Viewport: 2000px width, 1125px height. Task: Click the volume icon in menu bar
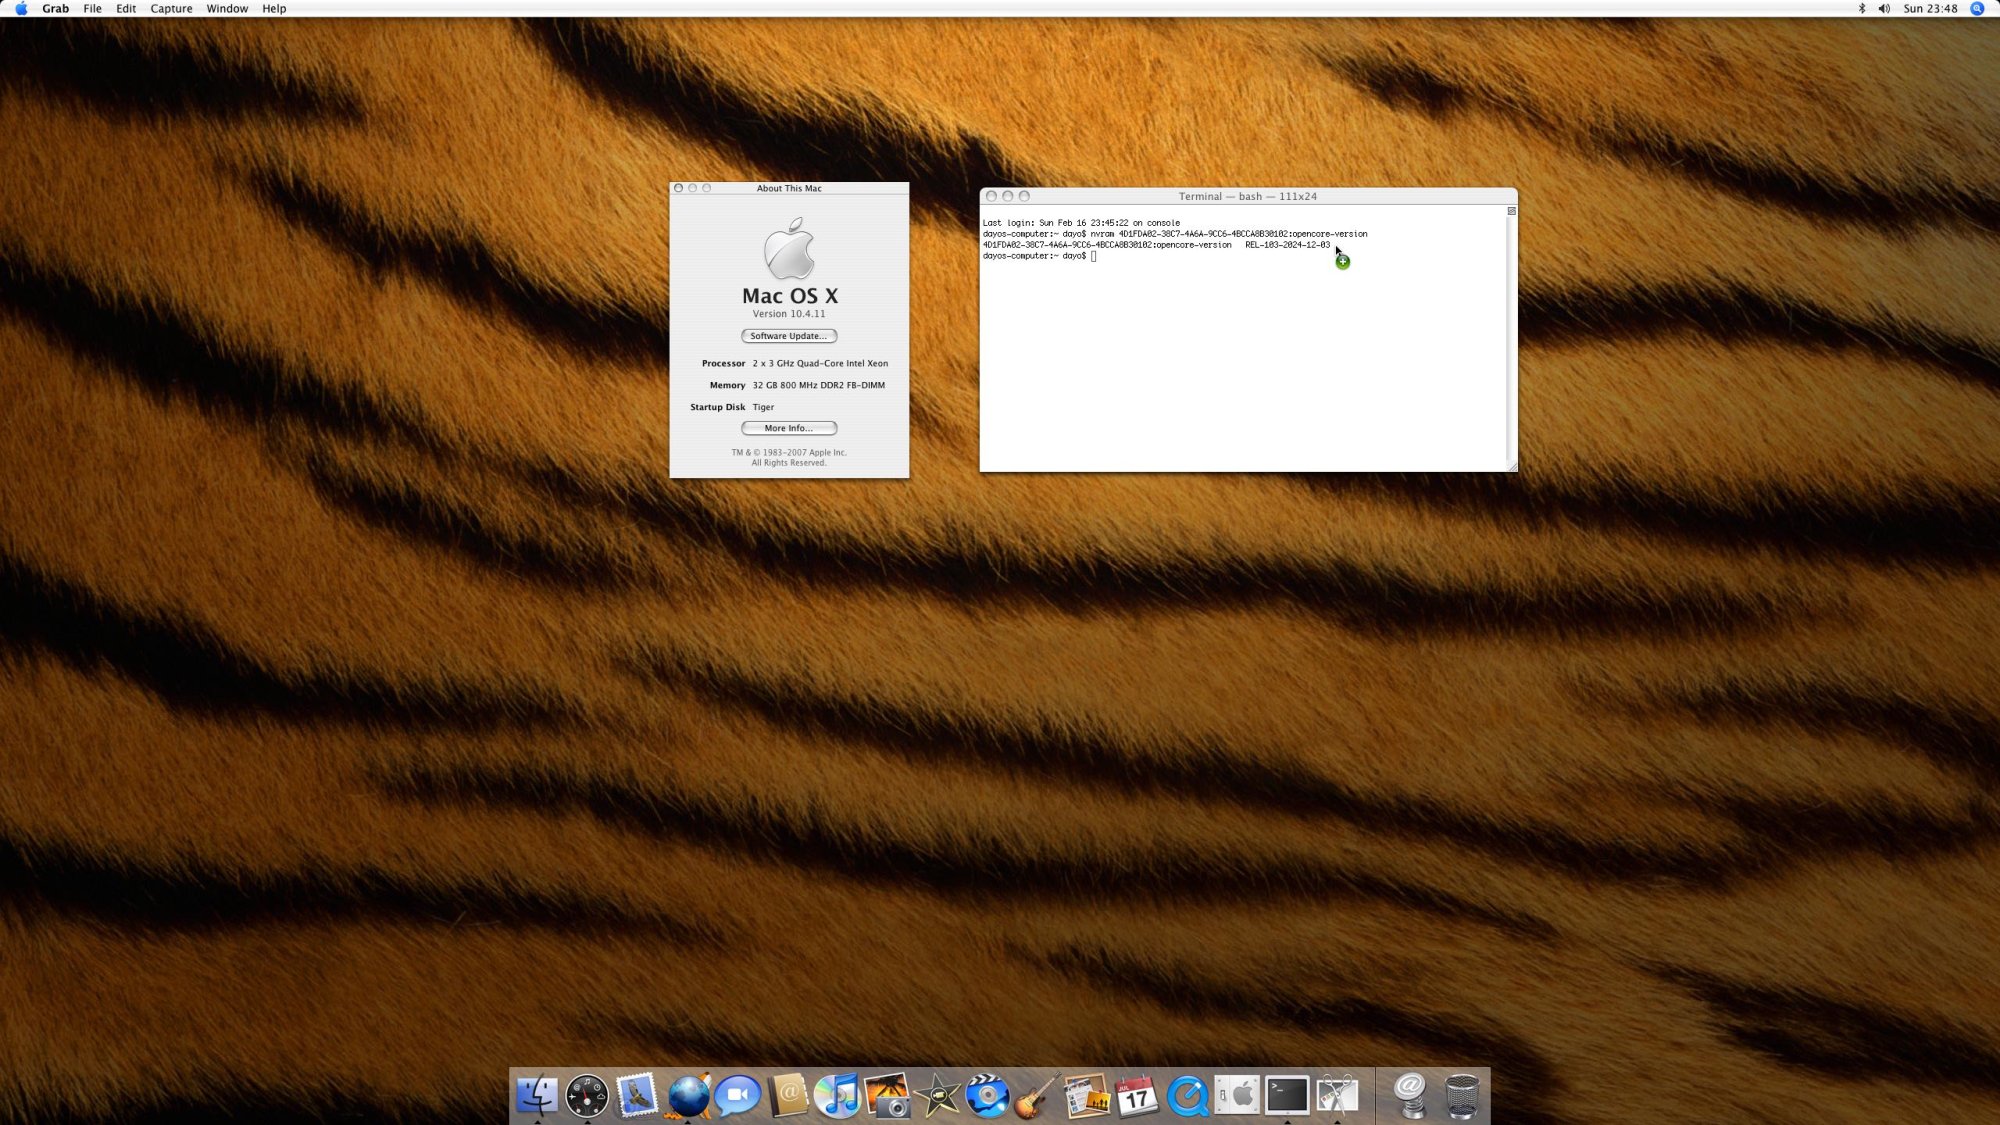pos(1884,9)
